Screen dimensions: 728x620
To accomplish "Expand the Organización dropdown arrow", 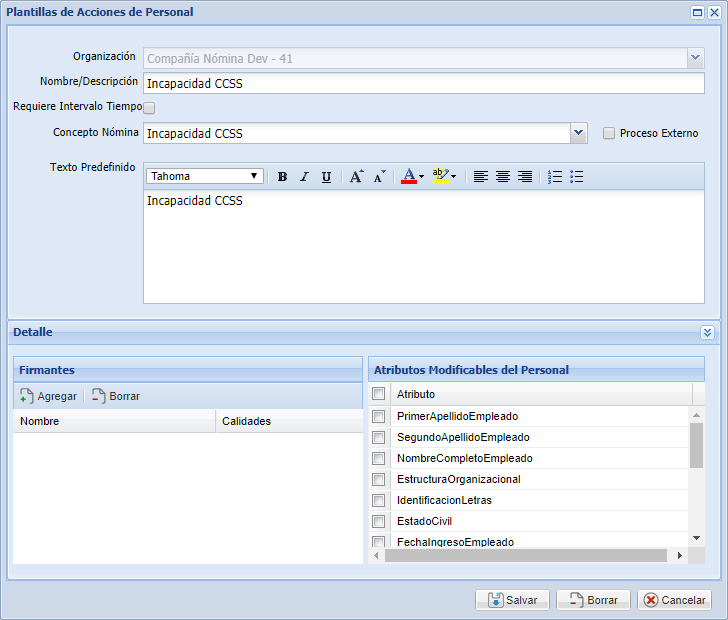I will click(x=695, y=58).
